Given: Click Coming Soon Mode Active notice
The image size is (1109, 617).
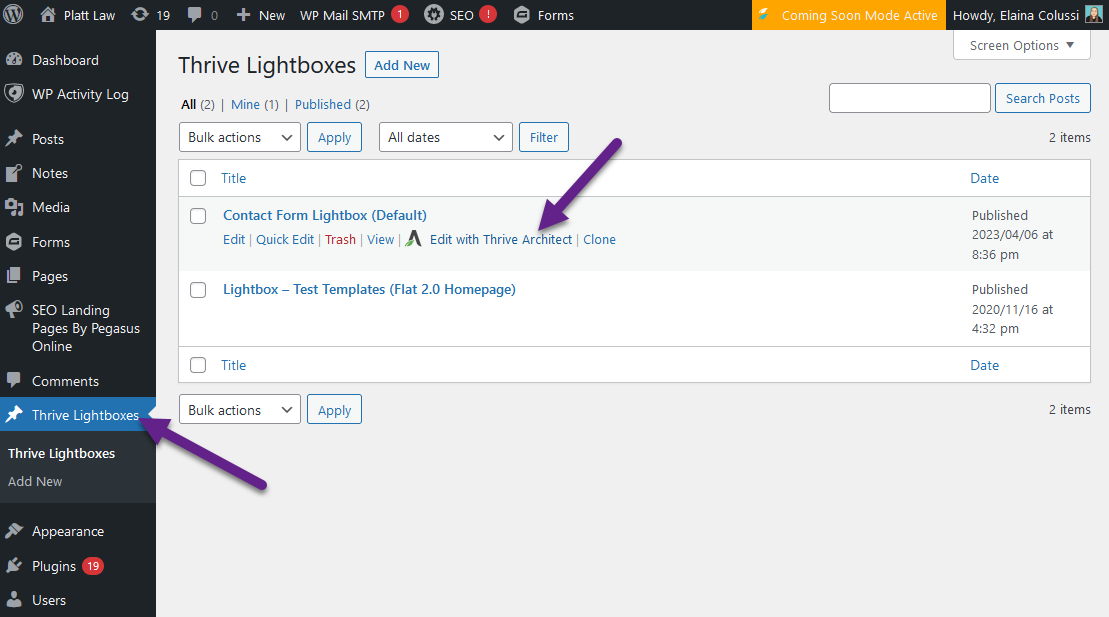Looking at the screenshot, I should point(849,15).
